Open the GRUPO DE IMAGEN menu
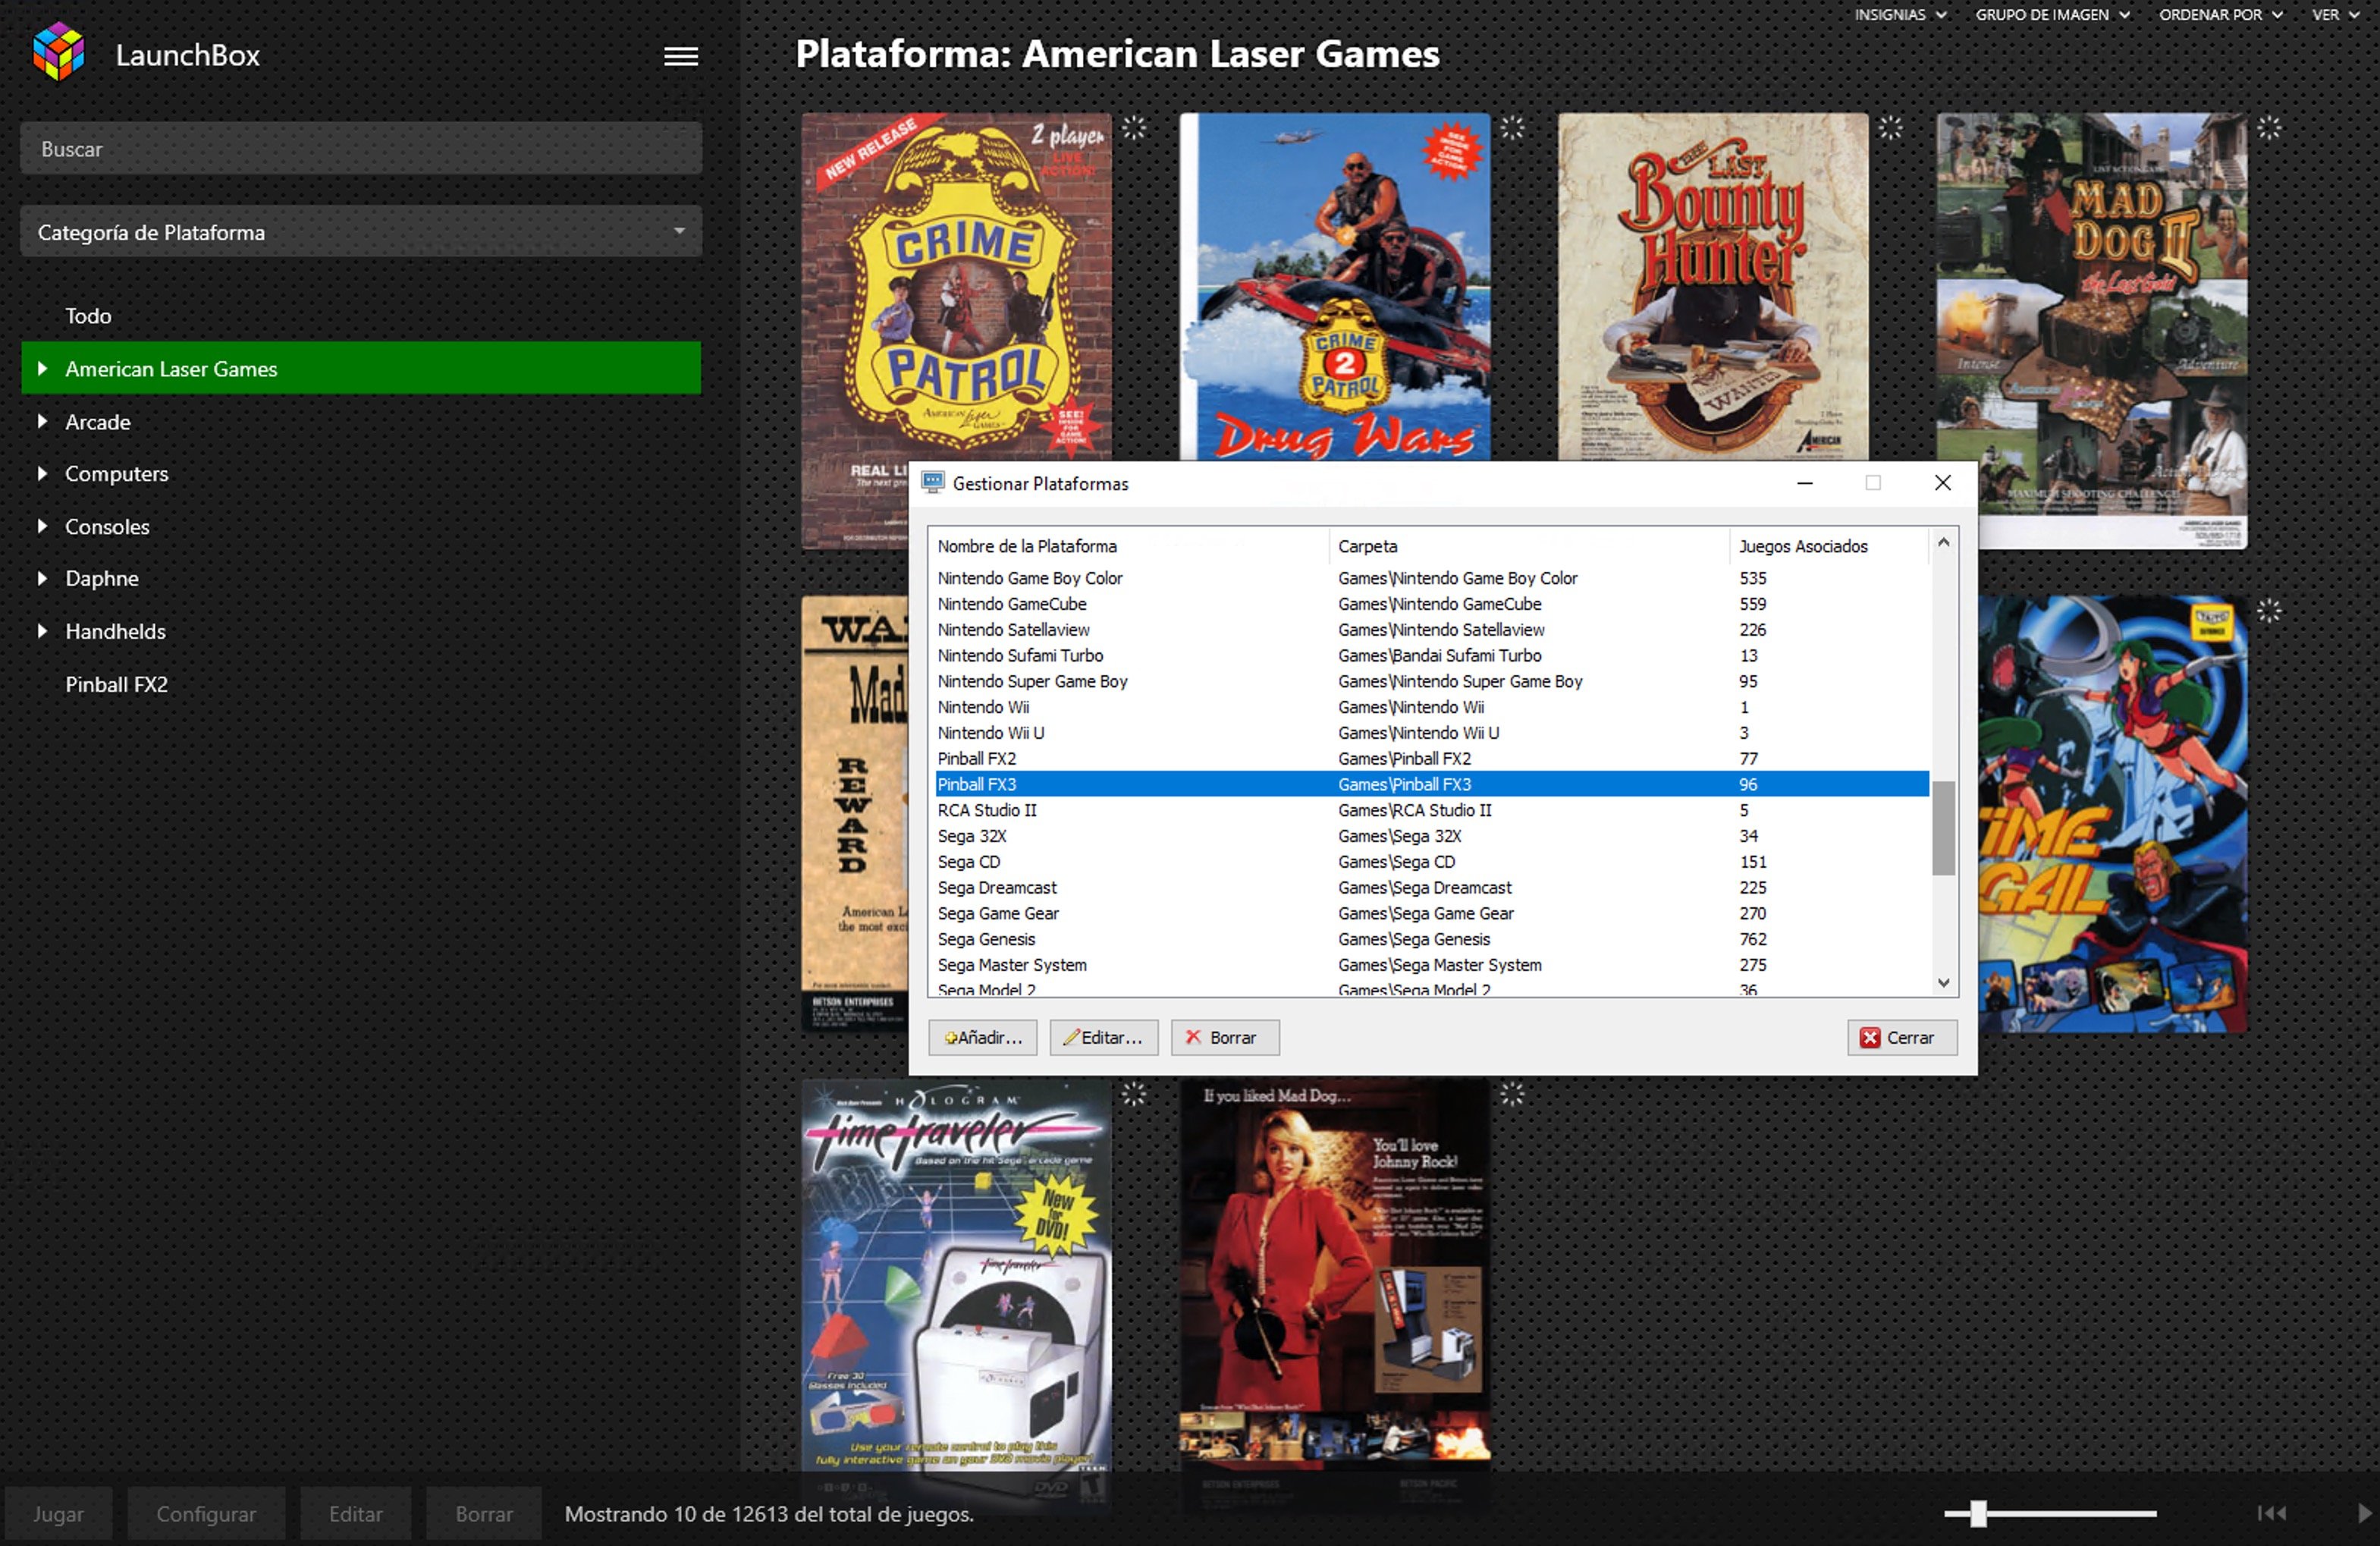Screen dimensions: 2380x1546 (x=2052, y=14)
